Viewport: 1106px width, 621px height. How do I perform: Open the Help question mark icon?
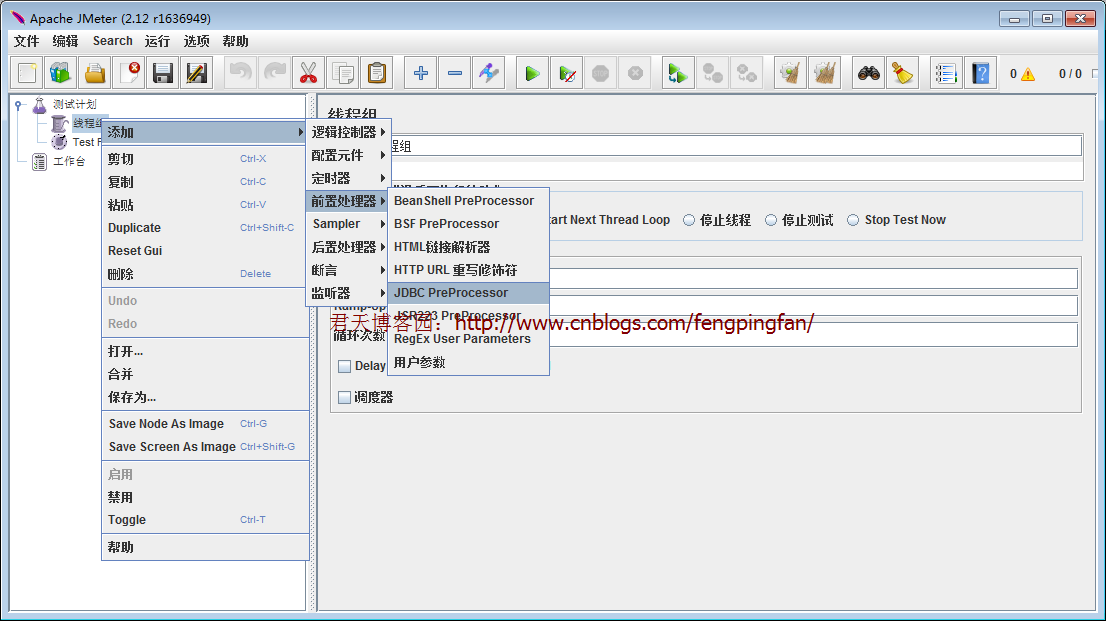(x=980, y=73)
